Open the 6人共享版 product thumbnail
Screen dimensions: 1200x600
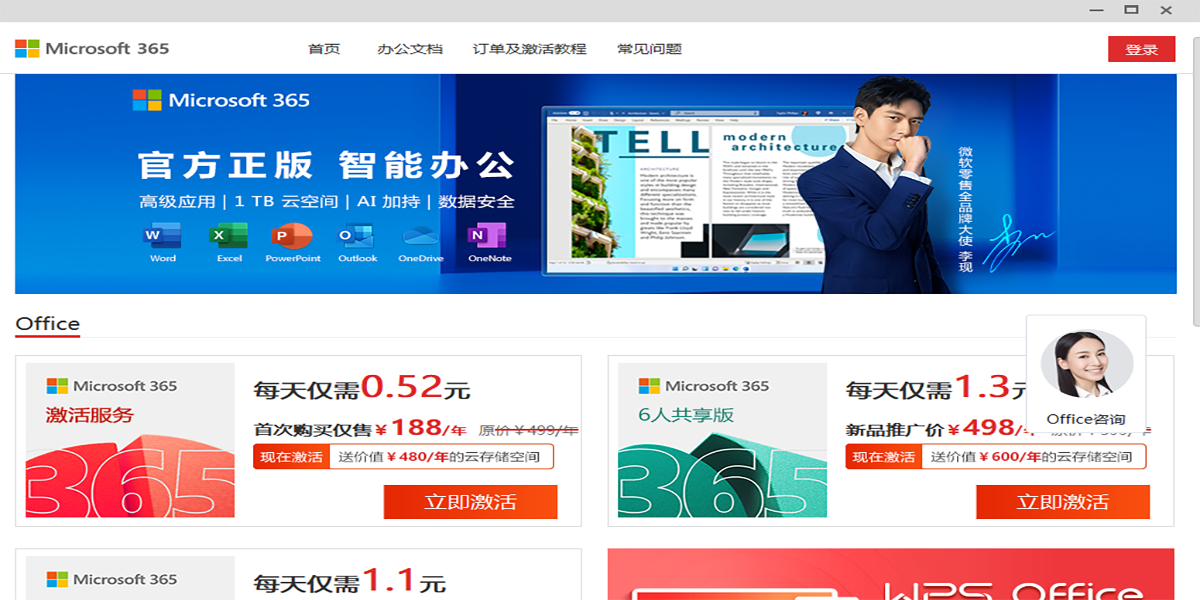722,440
